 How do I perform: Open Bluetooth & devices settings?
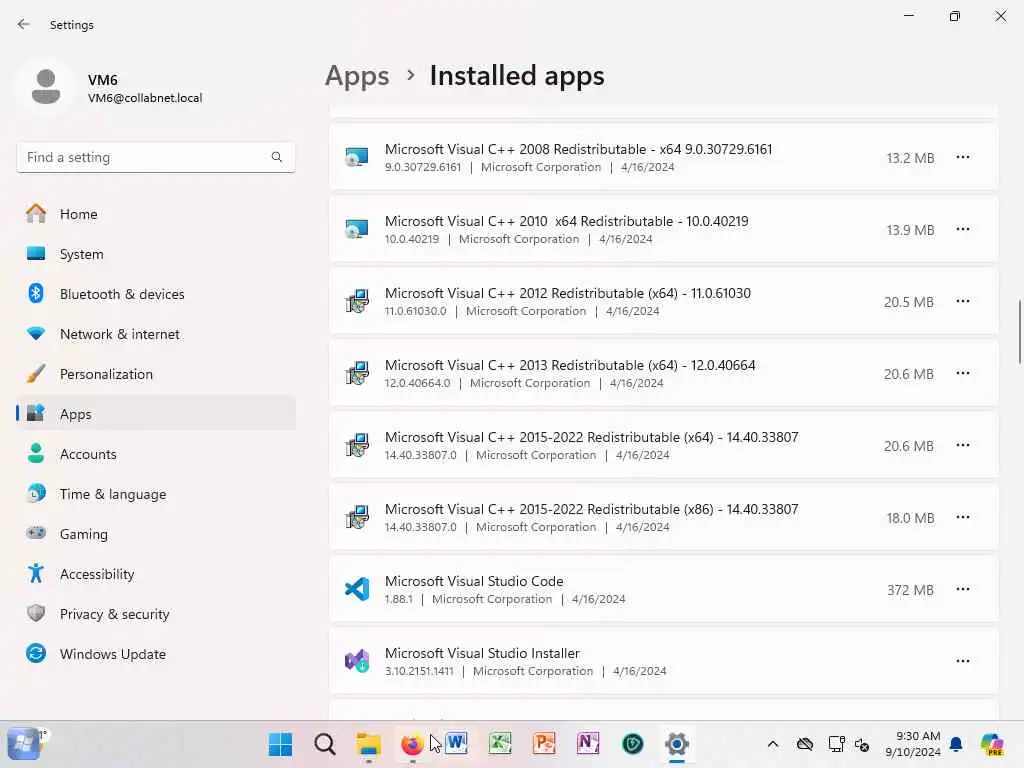point(155,294)
